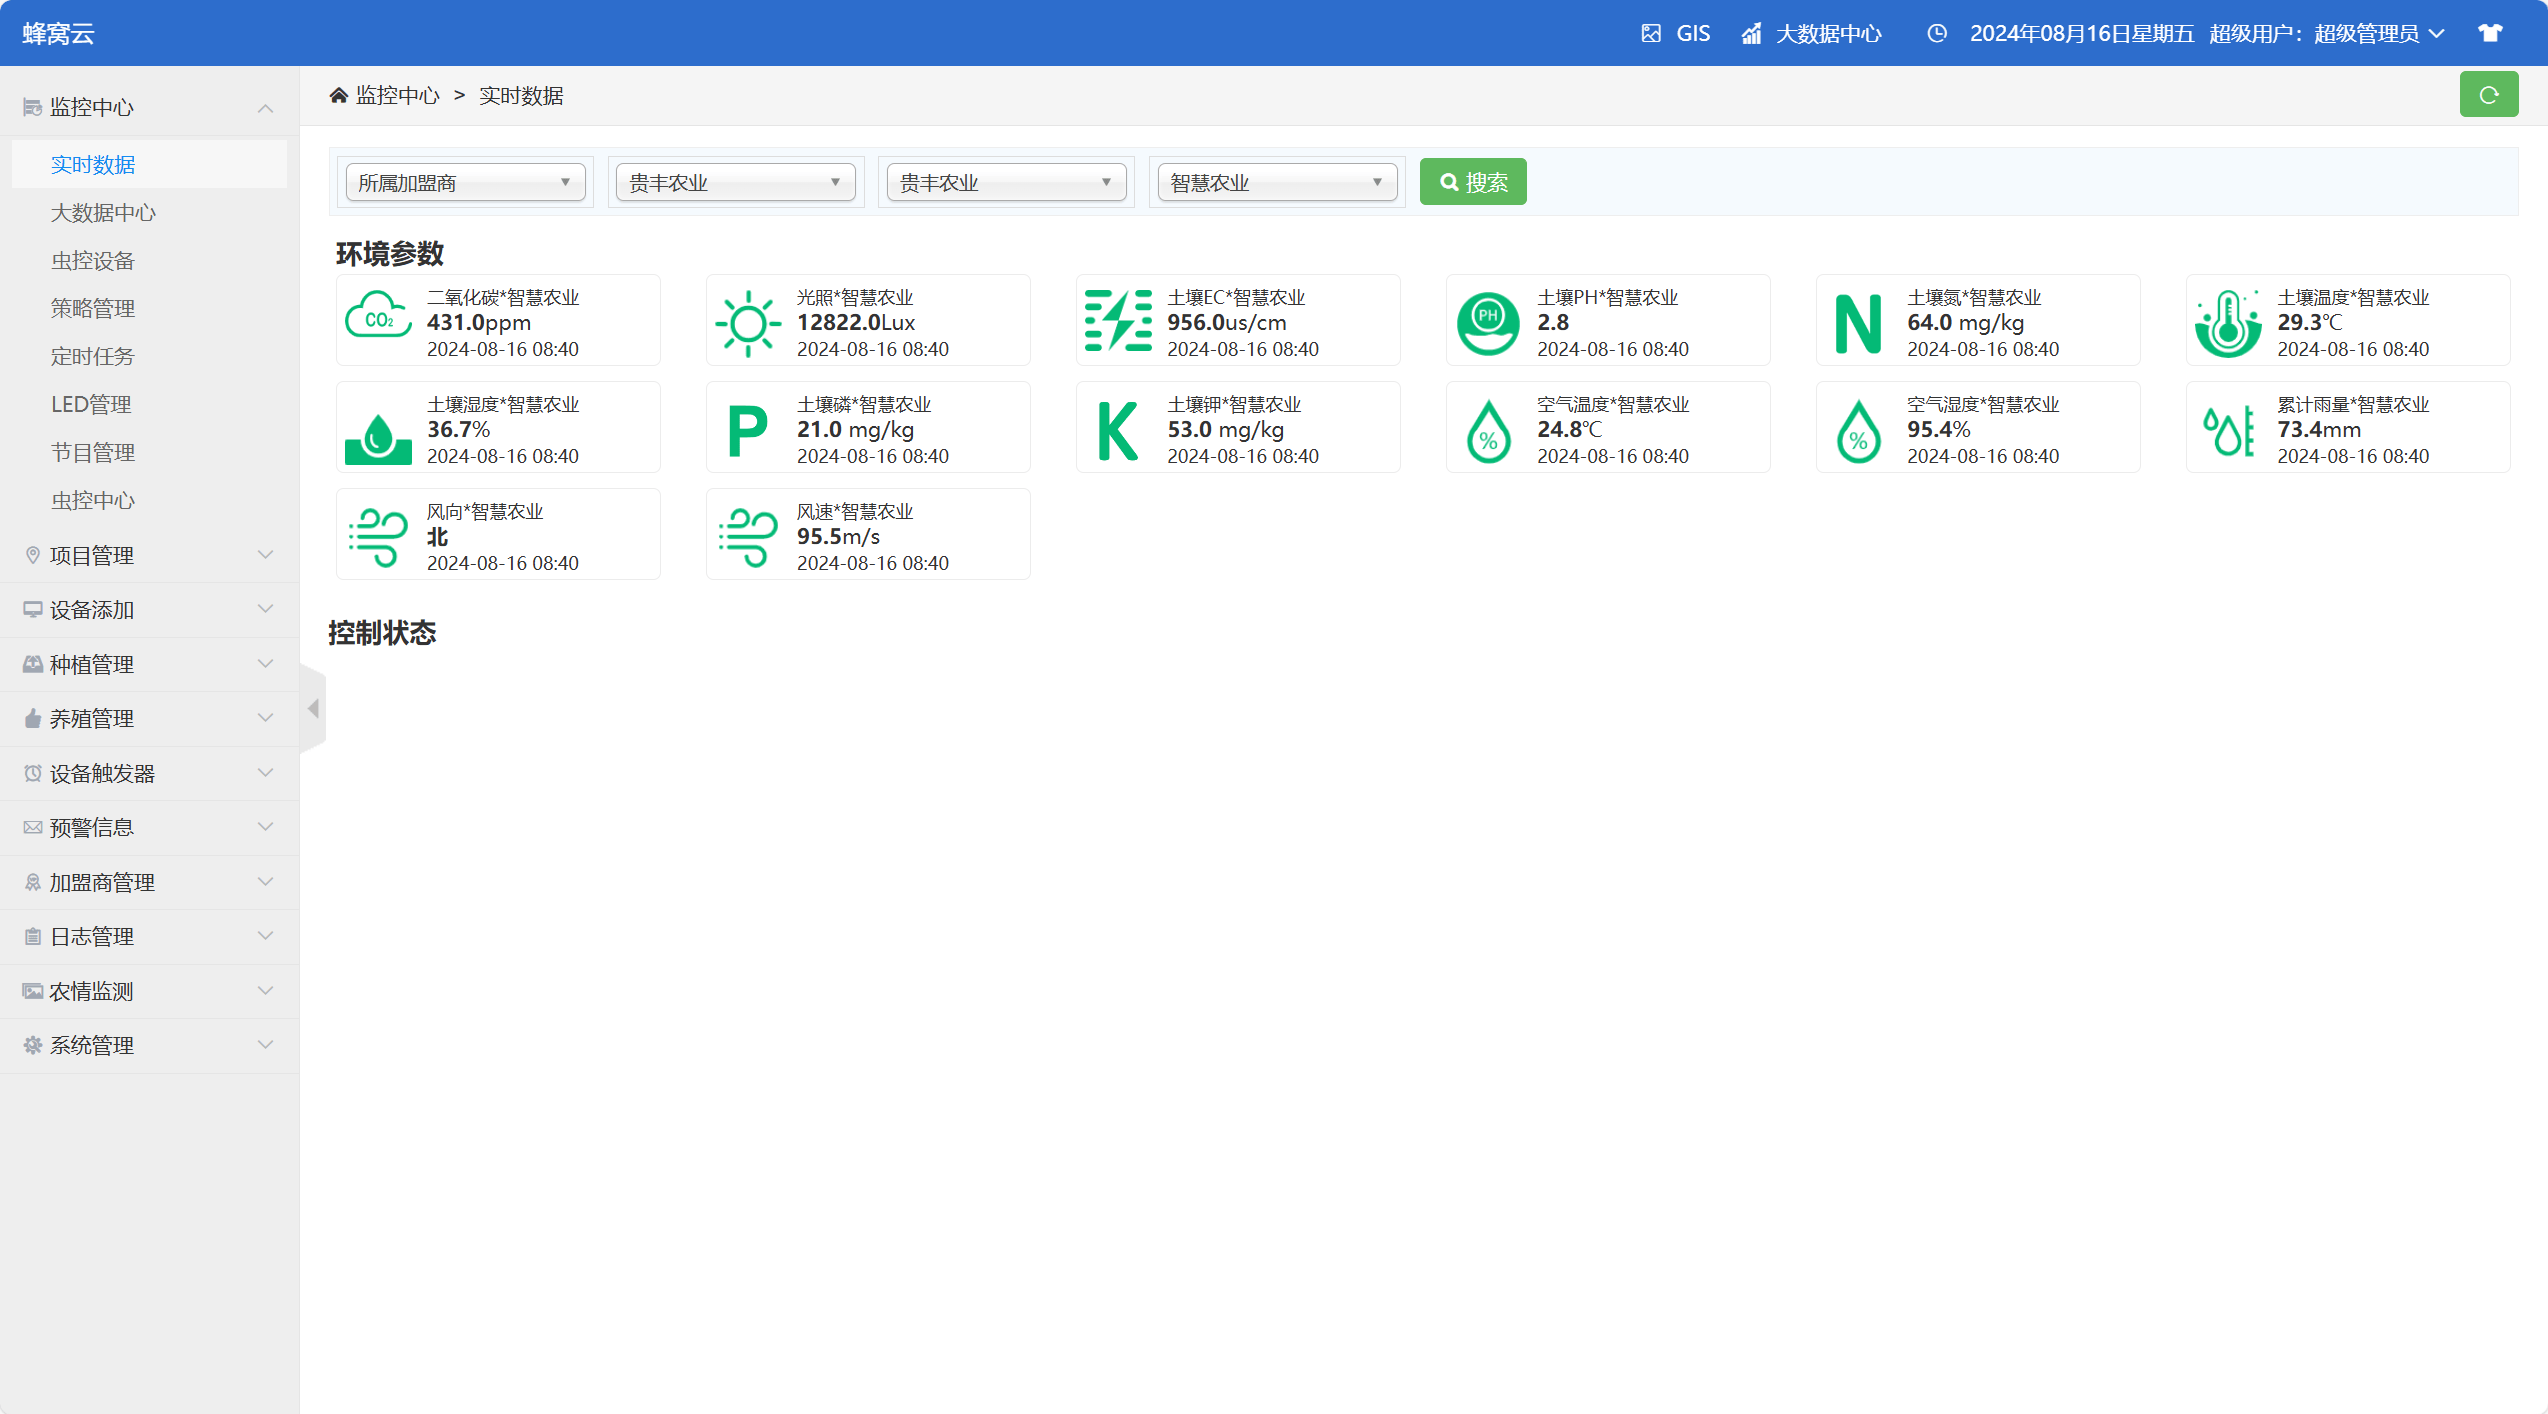
Task: Click the GIS map icon
Action: (1651, 33)
